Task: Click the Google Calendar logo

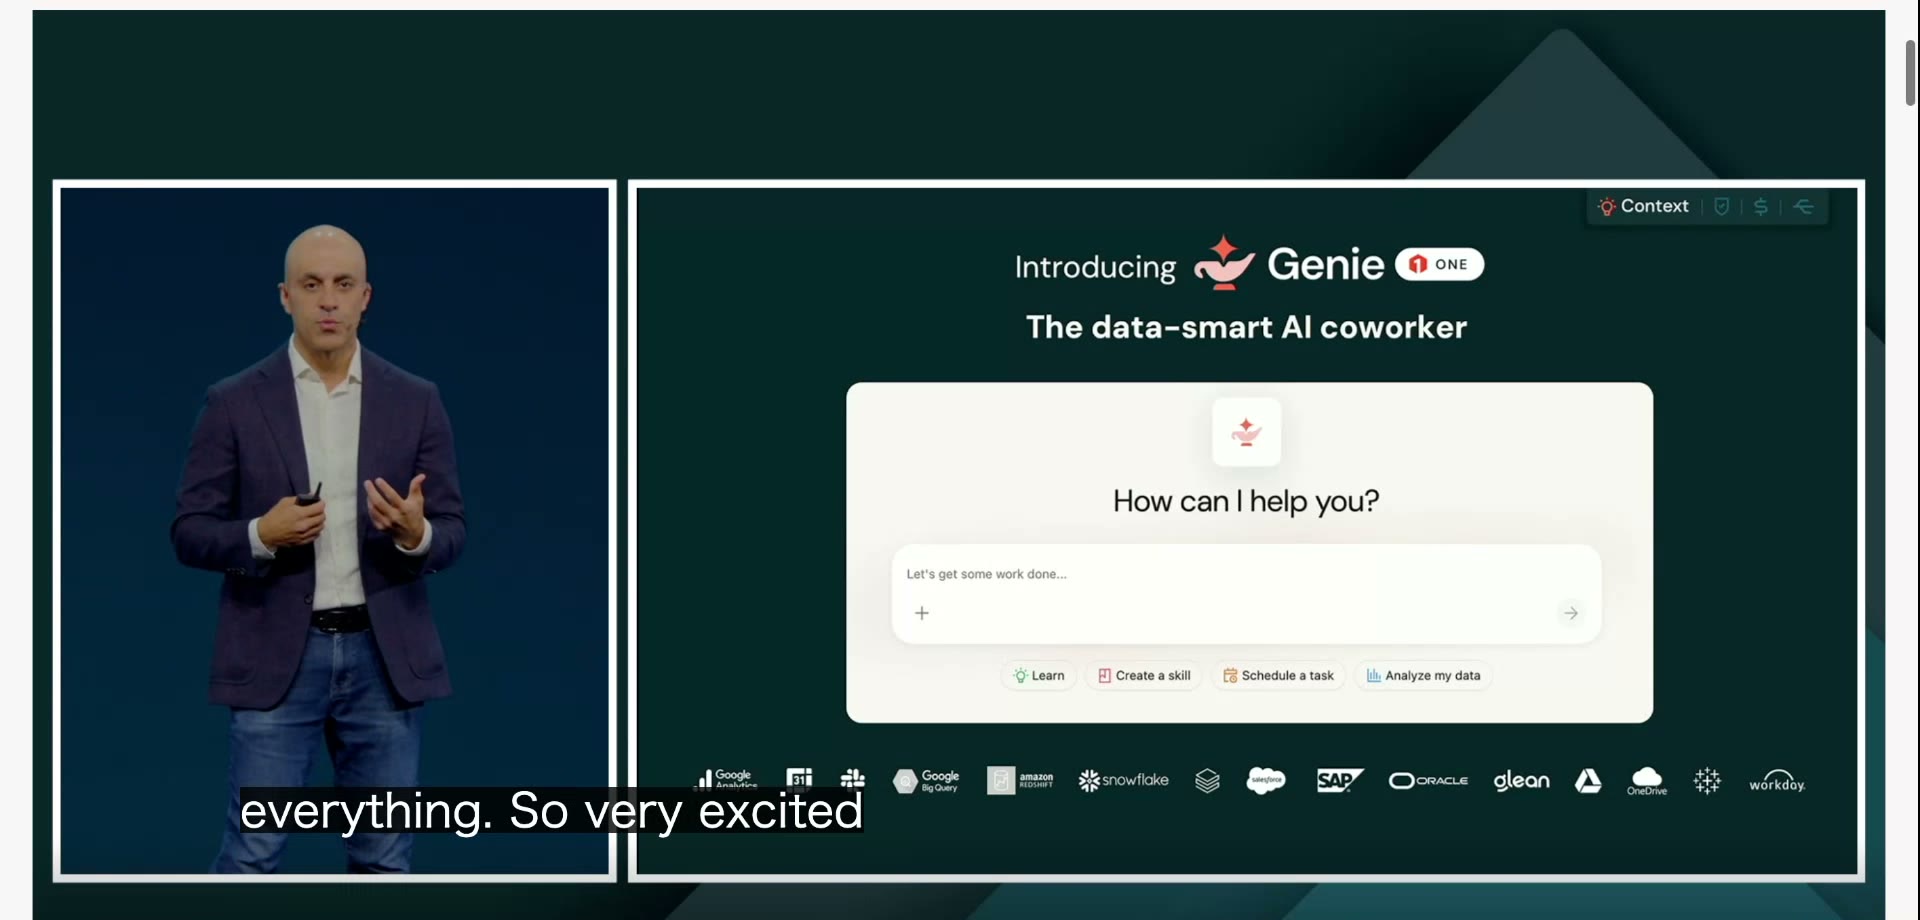Action: pyautogui.click(x=799, y=778)
